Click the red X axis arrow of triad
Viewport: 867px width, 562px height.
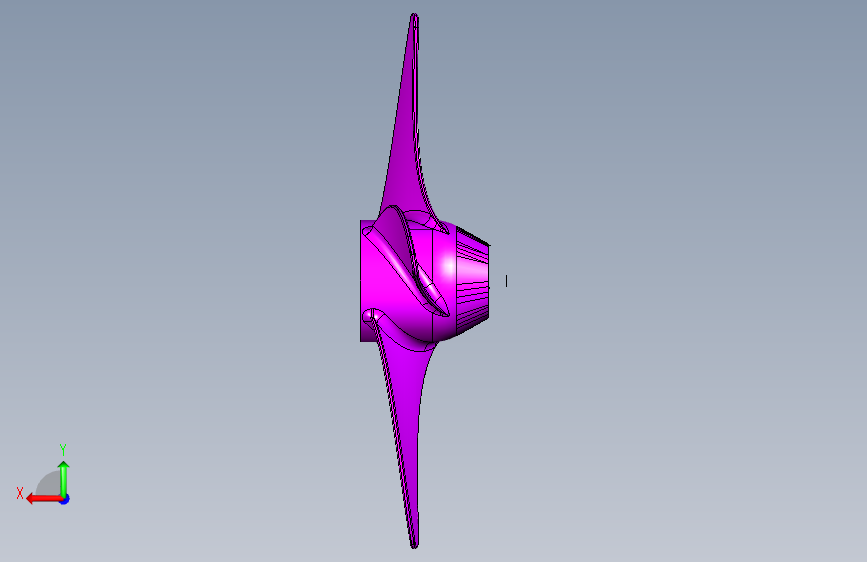coord(43,499)
